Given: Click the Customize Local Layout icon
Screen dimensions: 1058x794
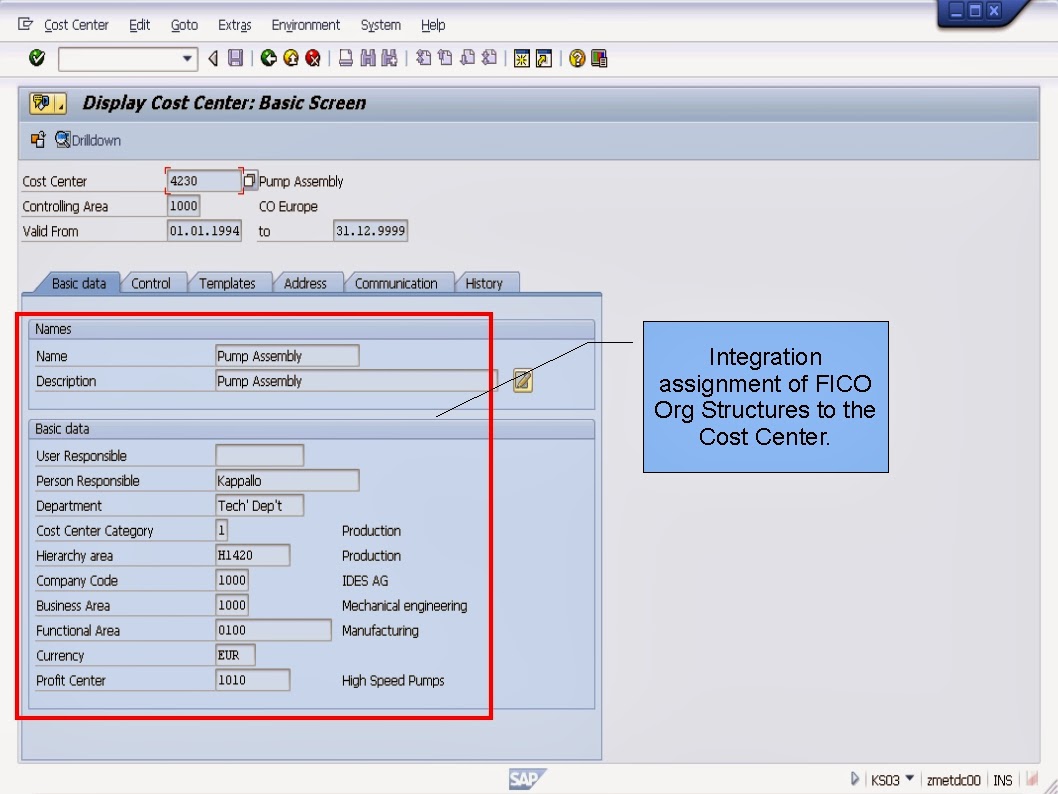Looking at the screenshot, I should point(599,59).
